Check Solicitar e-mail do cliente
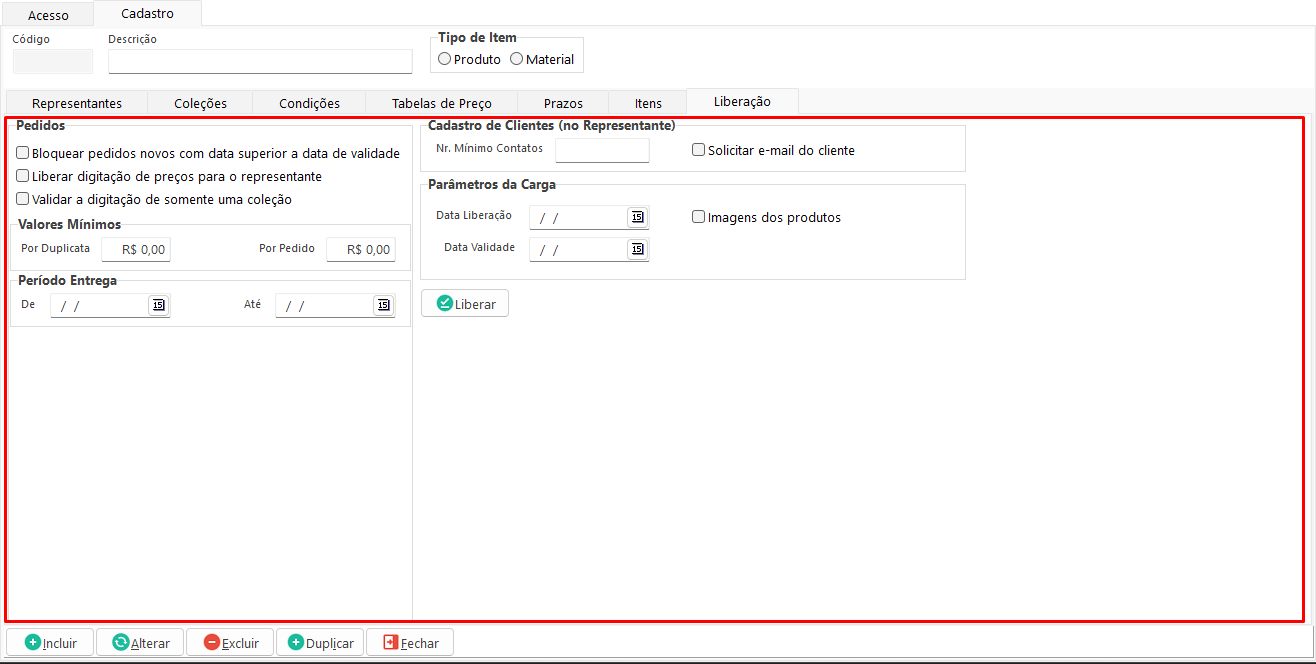 point(699,150)
